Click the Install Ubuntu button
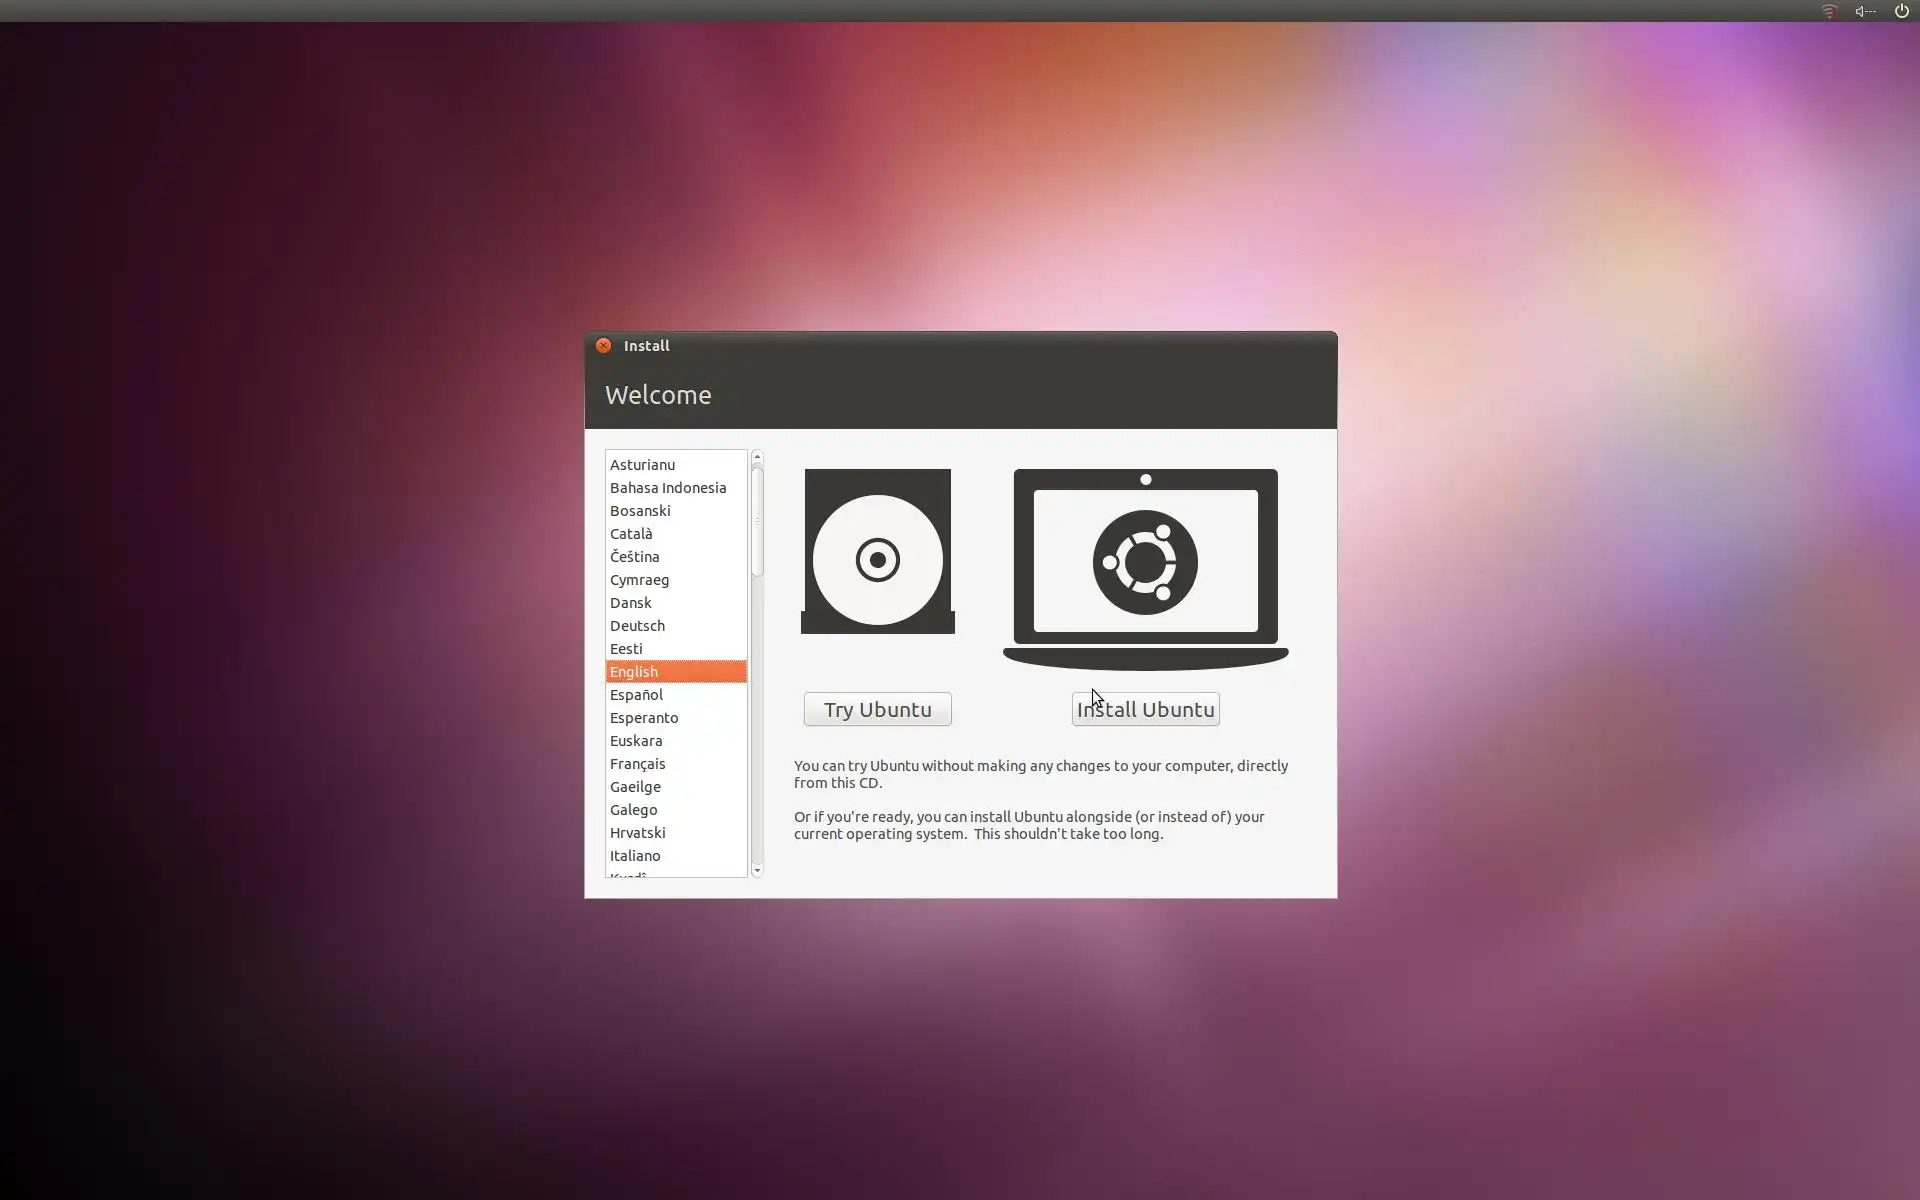The image size is (1920, 1200). pyautogui.click(x=1145, y=709)
